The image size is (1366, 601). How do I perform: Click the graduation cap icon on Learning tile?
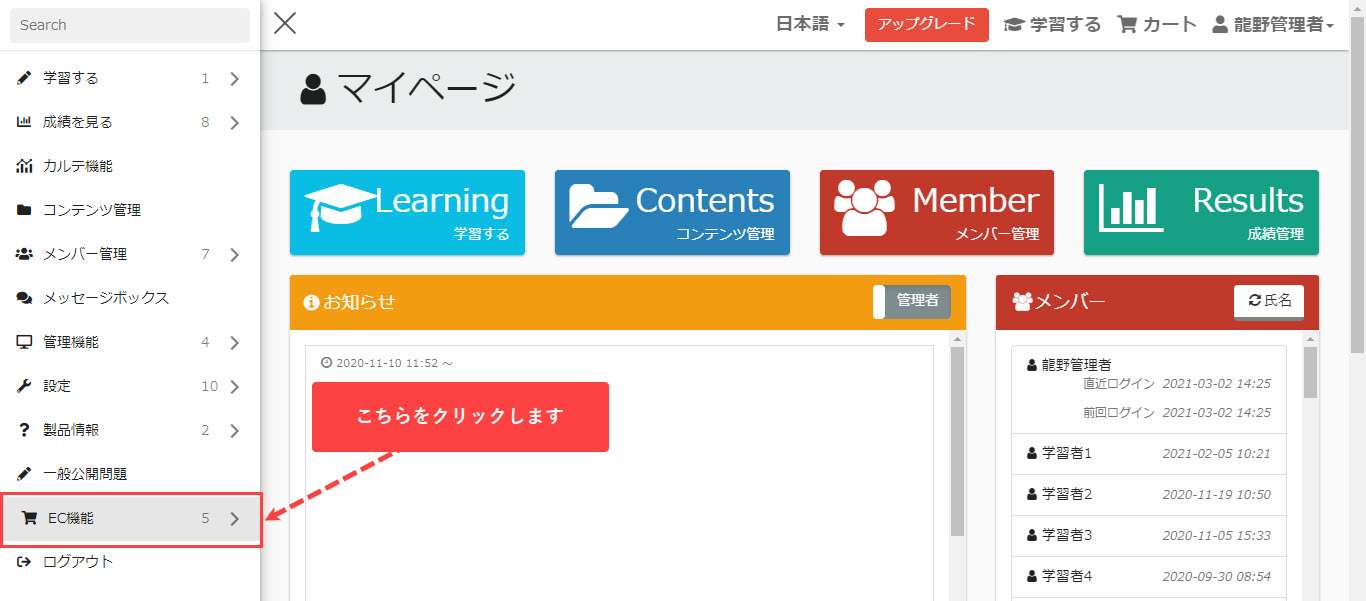pyautogui.click(x=340, y=207)
